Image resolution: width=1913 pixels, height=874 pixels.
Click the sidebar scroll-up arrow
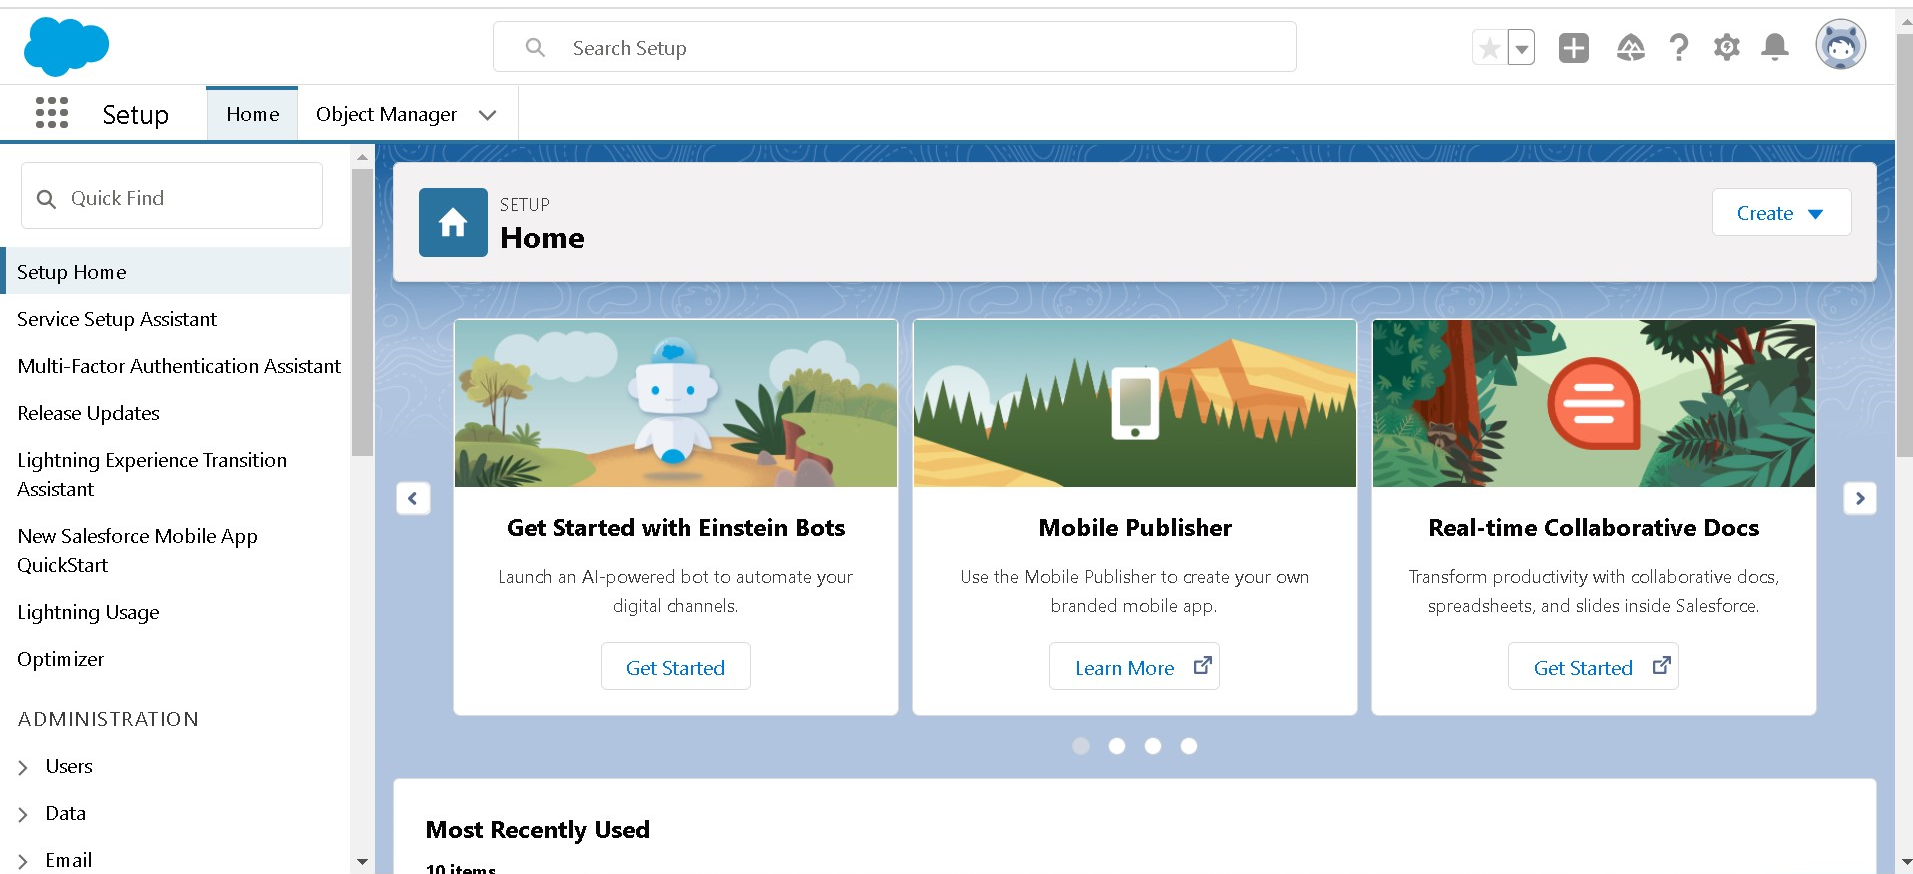[362, 157]
